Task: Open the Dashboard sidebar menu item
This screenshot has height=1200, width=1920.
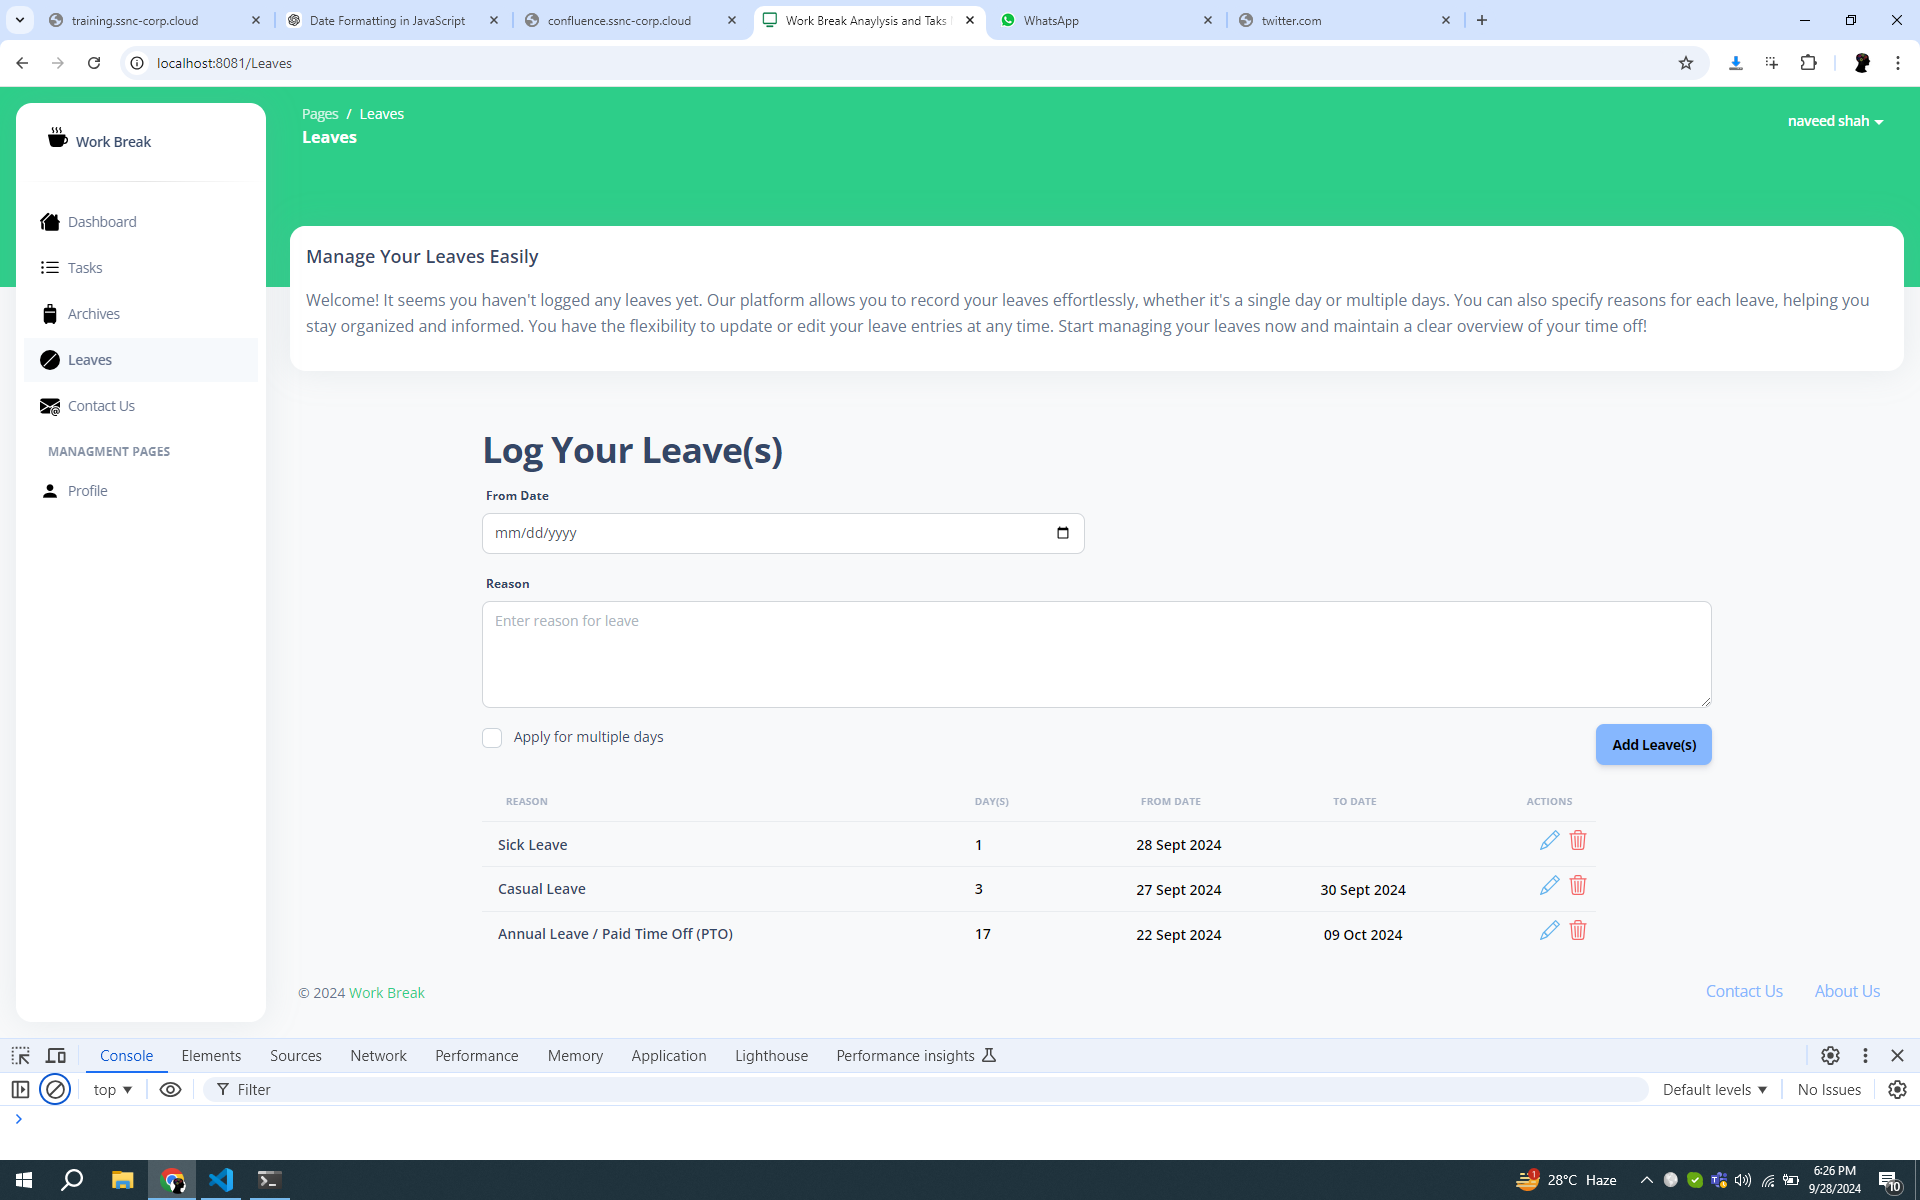Action: coord(141,222)
